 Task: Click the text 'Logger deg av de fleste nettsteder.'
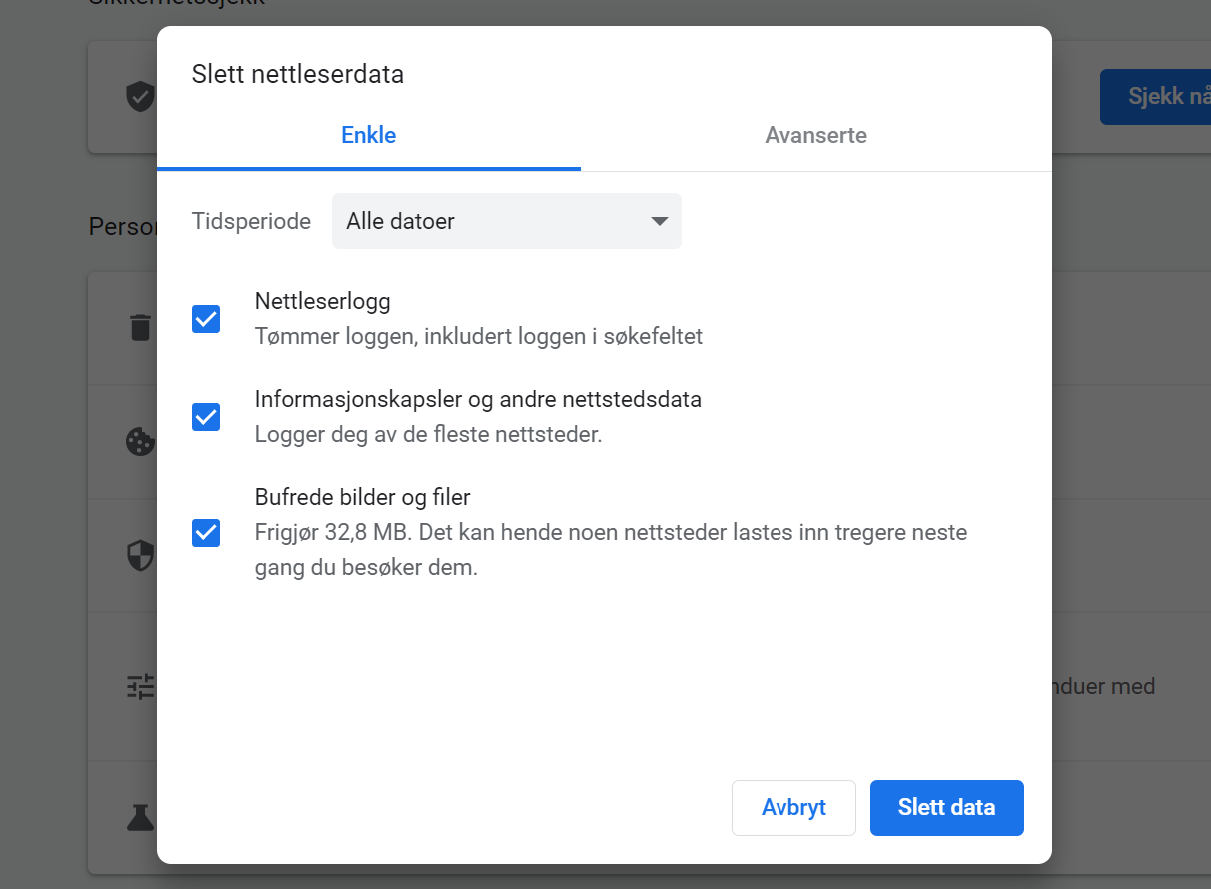[x=429, y=435]
